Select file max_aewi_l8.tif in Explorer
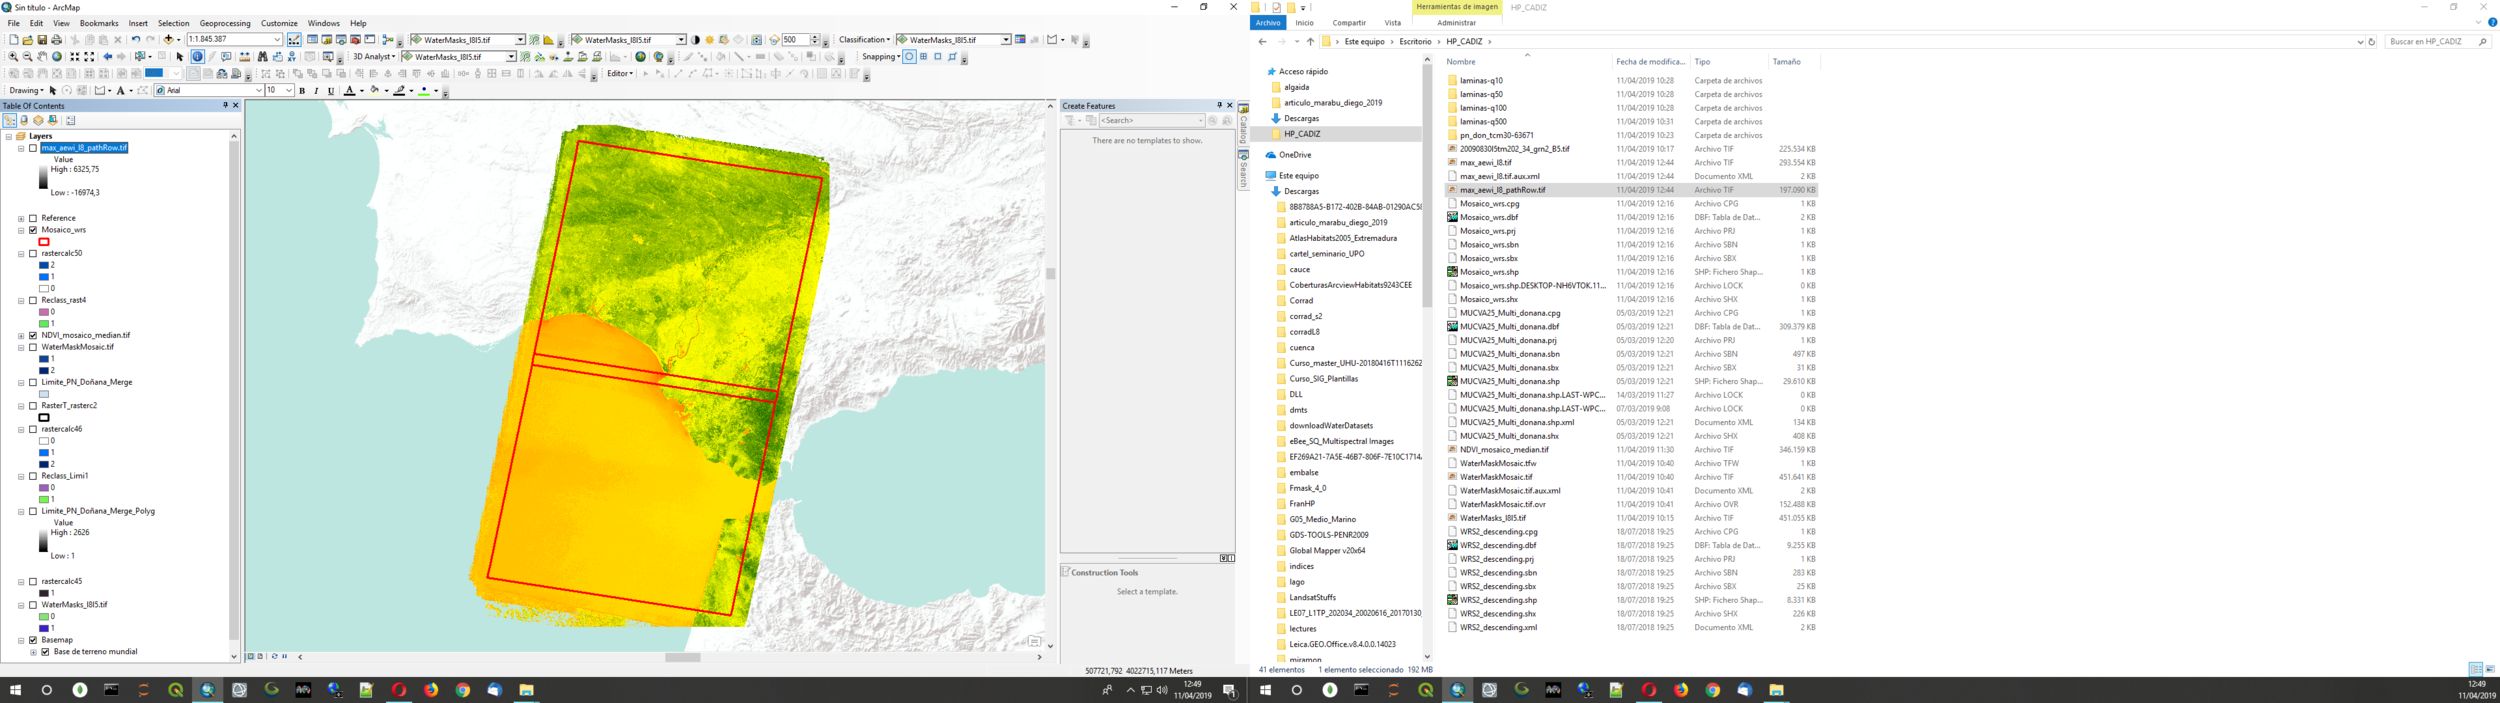The height and width of the screenshot is (703, 2500). pyautogui.click(x=1485, y=162)
